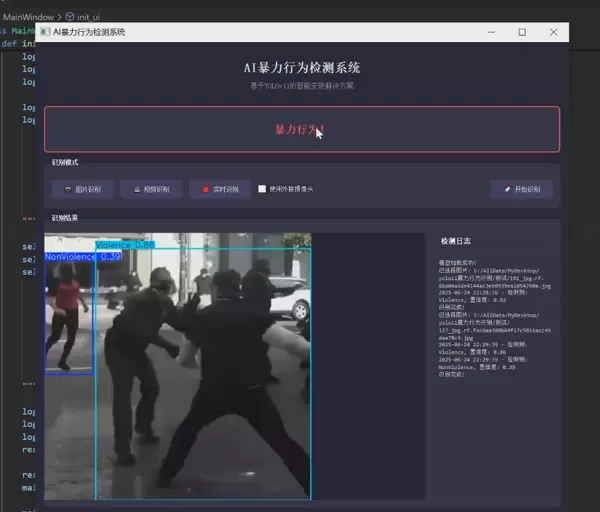Minimize the detection system window
600x512 pixels.
[x=489, y=33]
